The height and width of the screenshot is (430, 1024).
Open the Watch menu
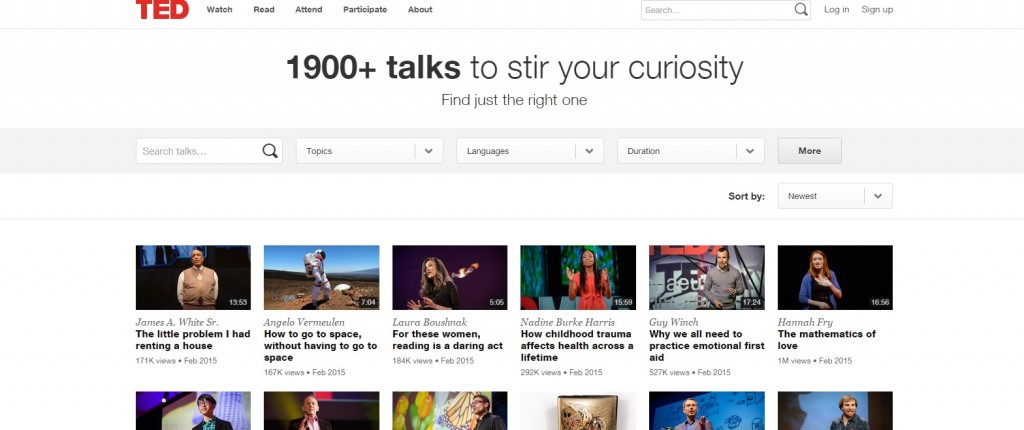(x=219, y=10)
